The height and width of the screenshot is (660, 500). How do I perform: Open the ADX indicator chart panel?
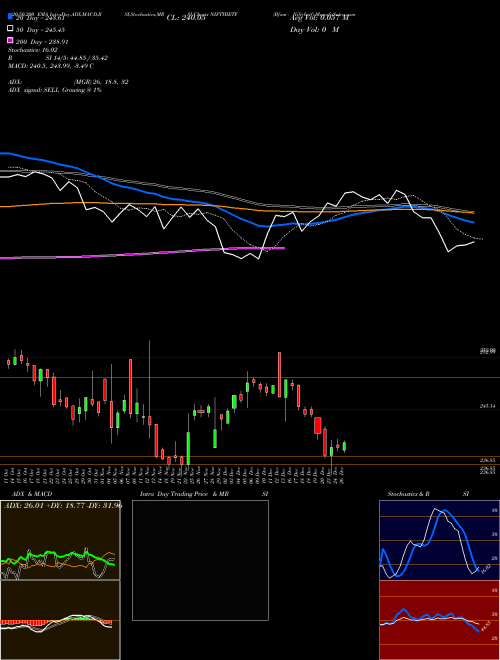tap(60, 540)
